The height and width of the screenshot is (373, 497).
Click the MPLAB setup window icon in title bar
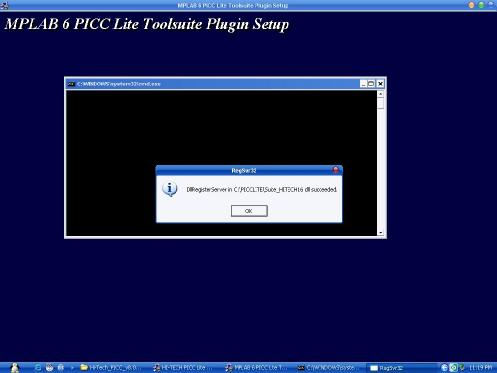pos(4,5)
